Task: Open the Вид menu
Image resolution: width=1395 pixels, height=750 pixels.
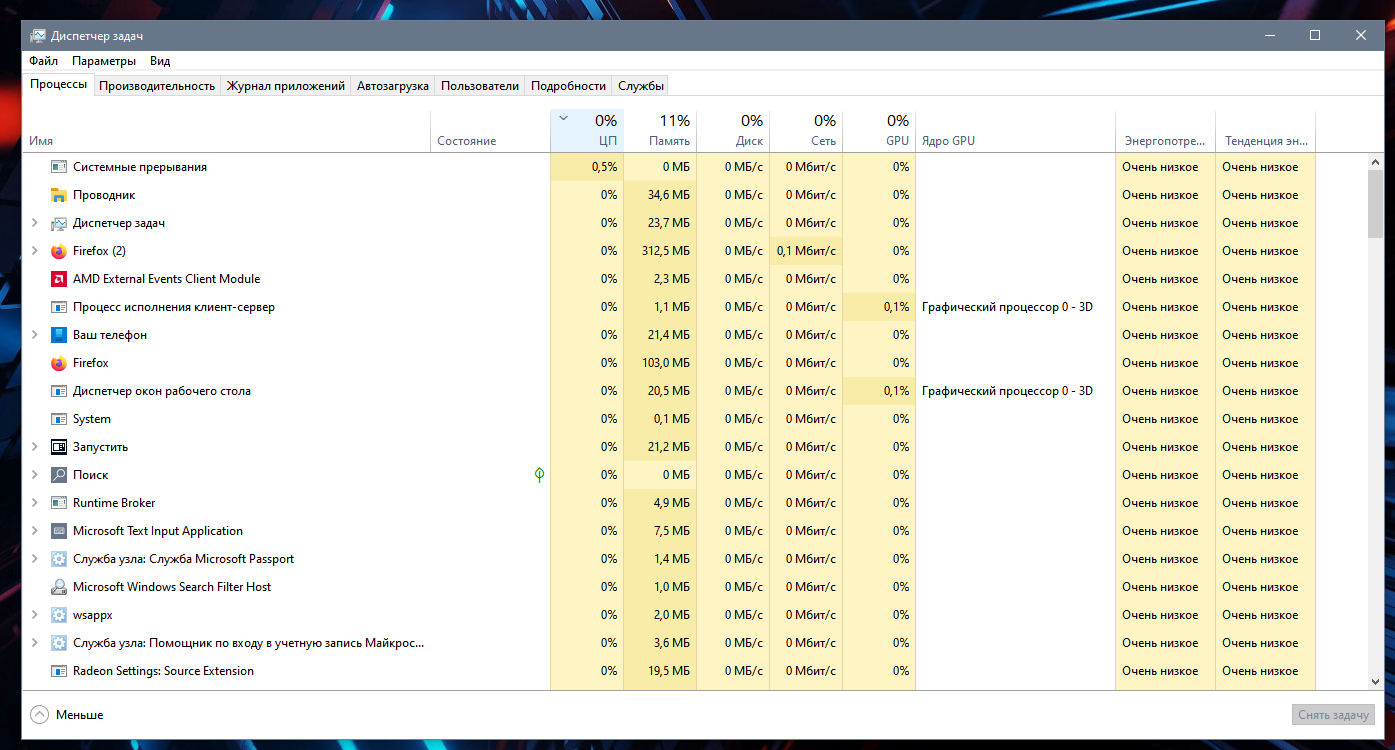Action: [x=160, y=61]
